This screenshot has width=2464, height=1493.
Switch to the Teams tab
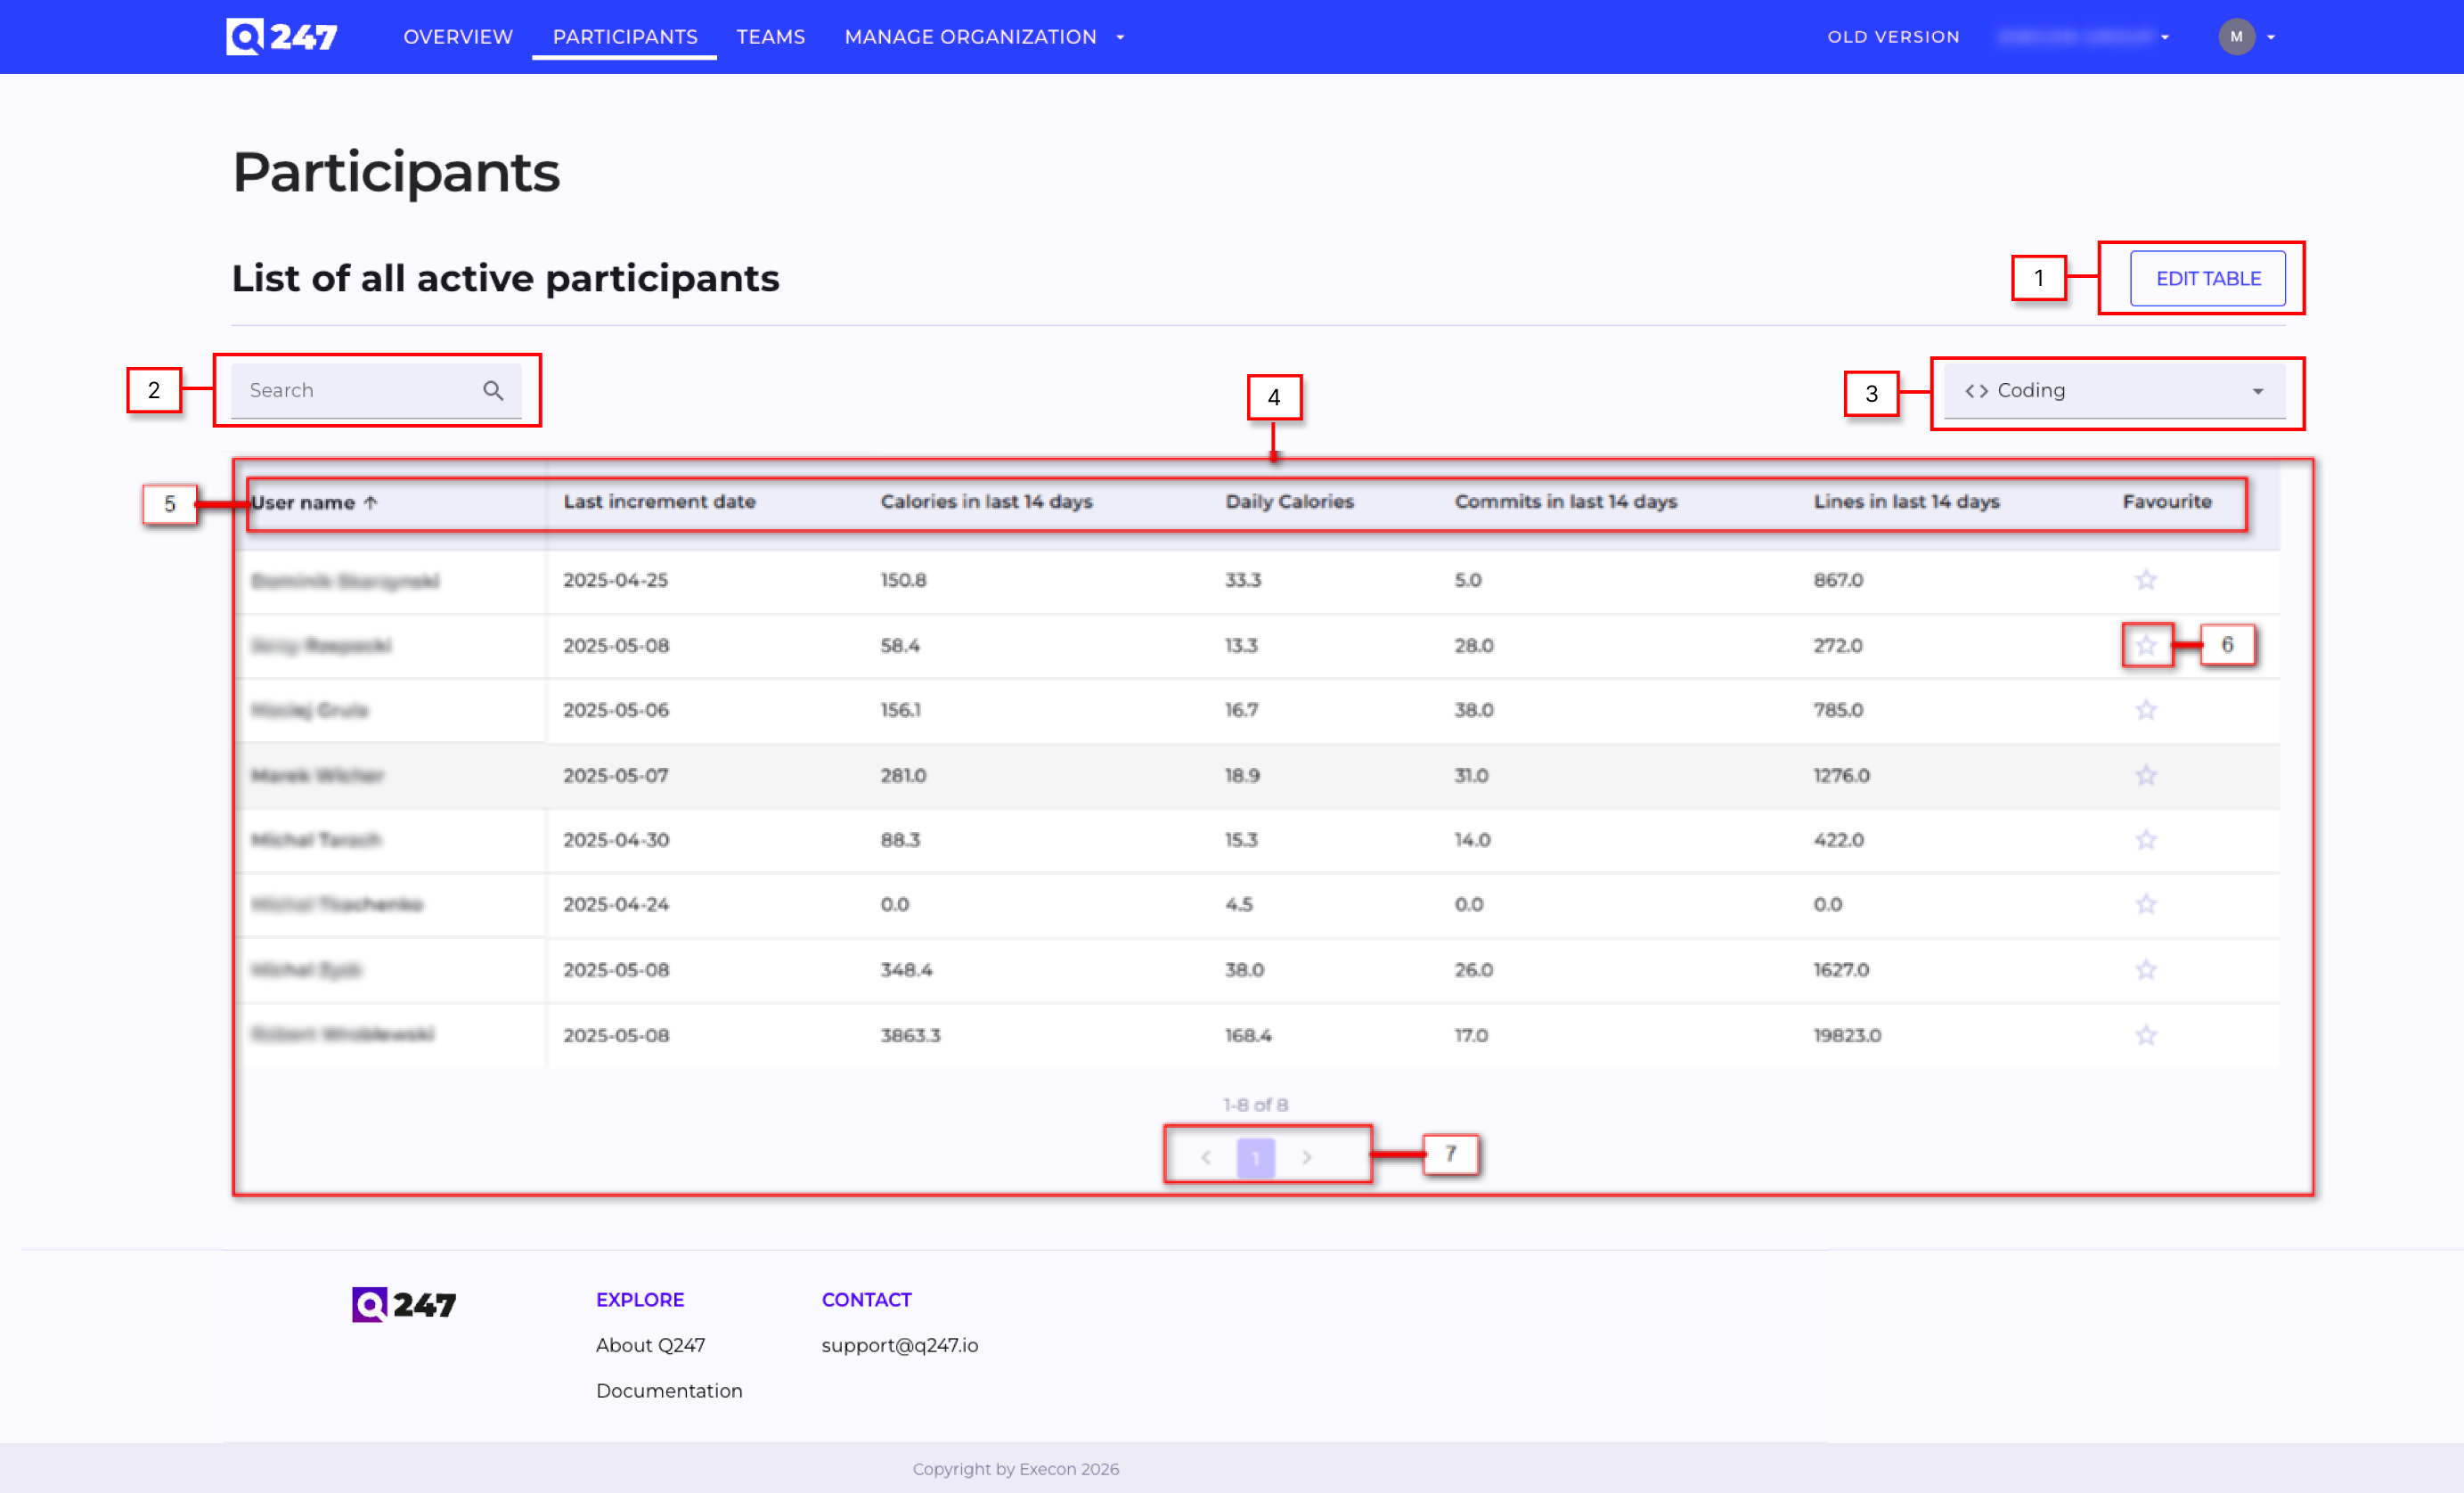[x=770, y=36]
